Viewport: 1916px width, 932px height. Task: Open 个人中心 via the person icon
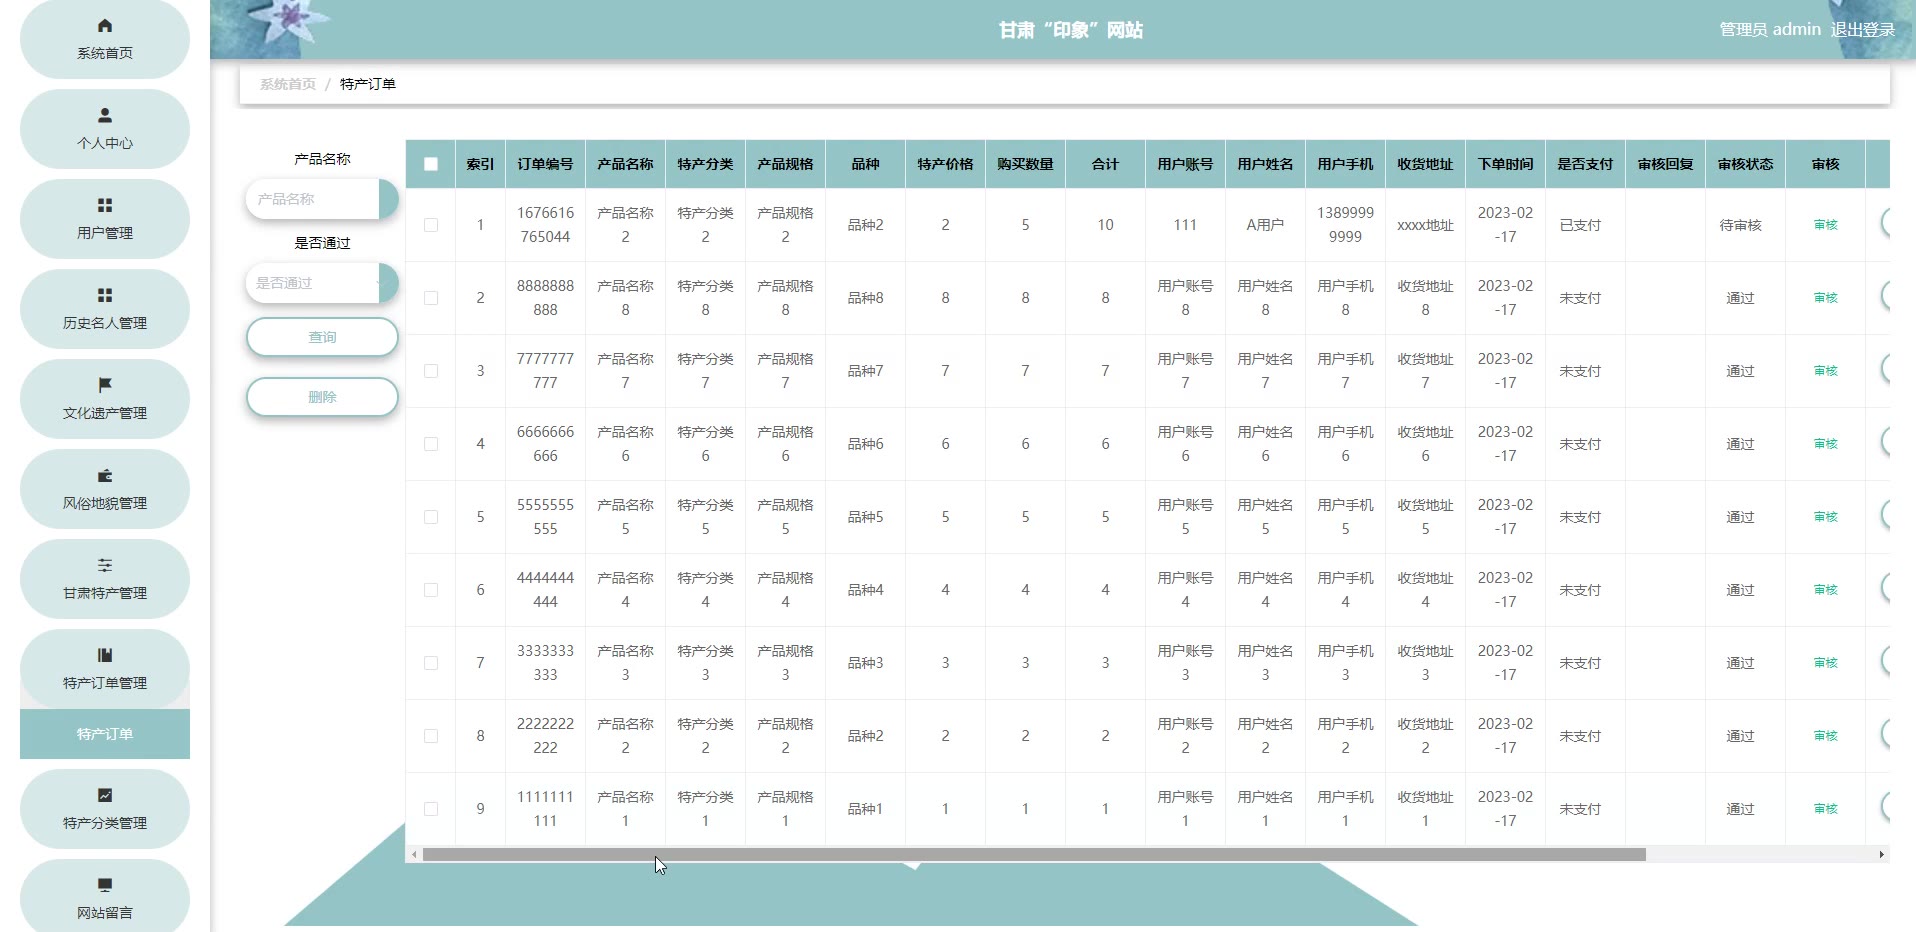[105, 115]
